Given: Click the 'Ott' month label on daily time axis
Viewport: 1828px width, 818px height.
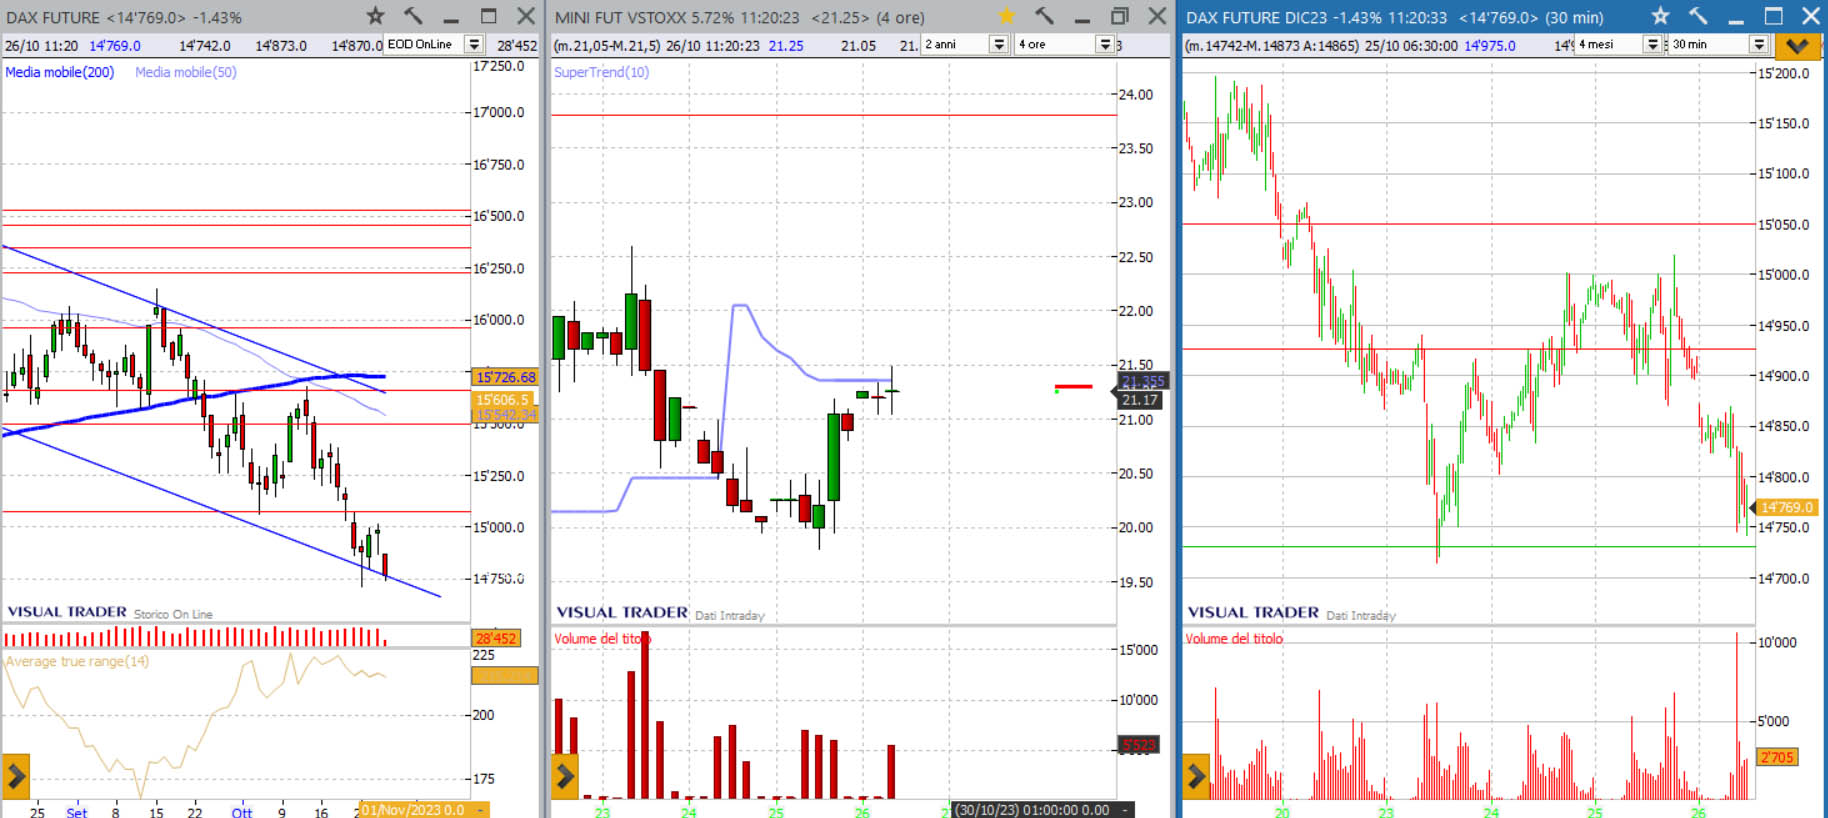Looking at the screenshot, I should click(x=242, y=812).
